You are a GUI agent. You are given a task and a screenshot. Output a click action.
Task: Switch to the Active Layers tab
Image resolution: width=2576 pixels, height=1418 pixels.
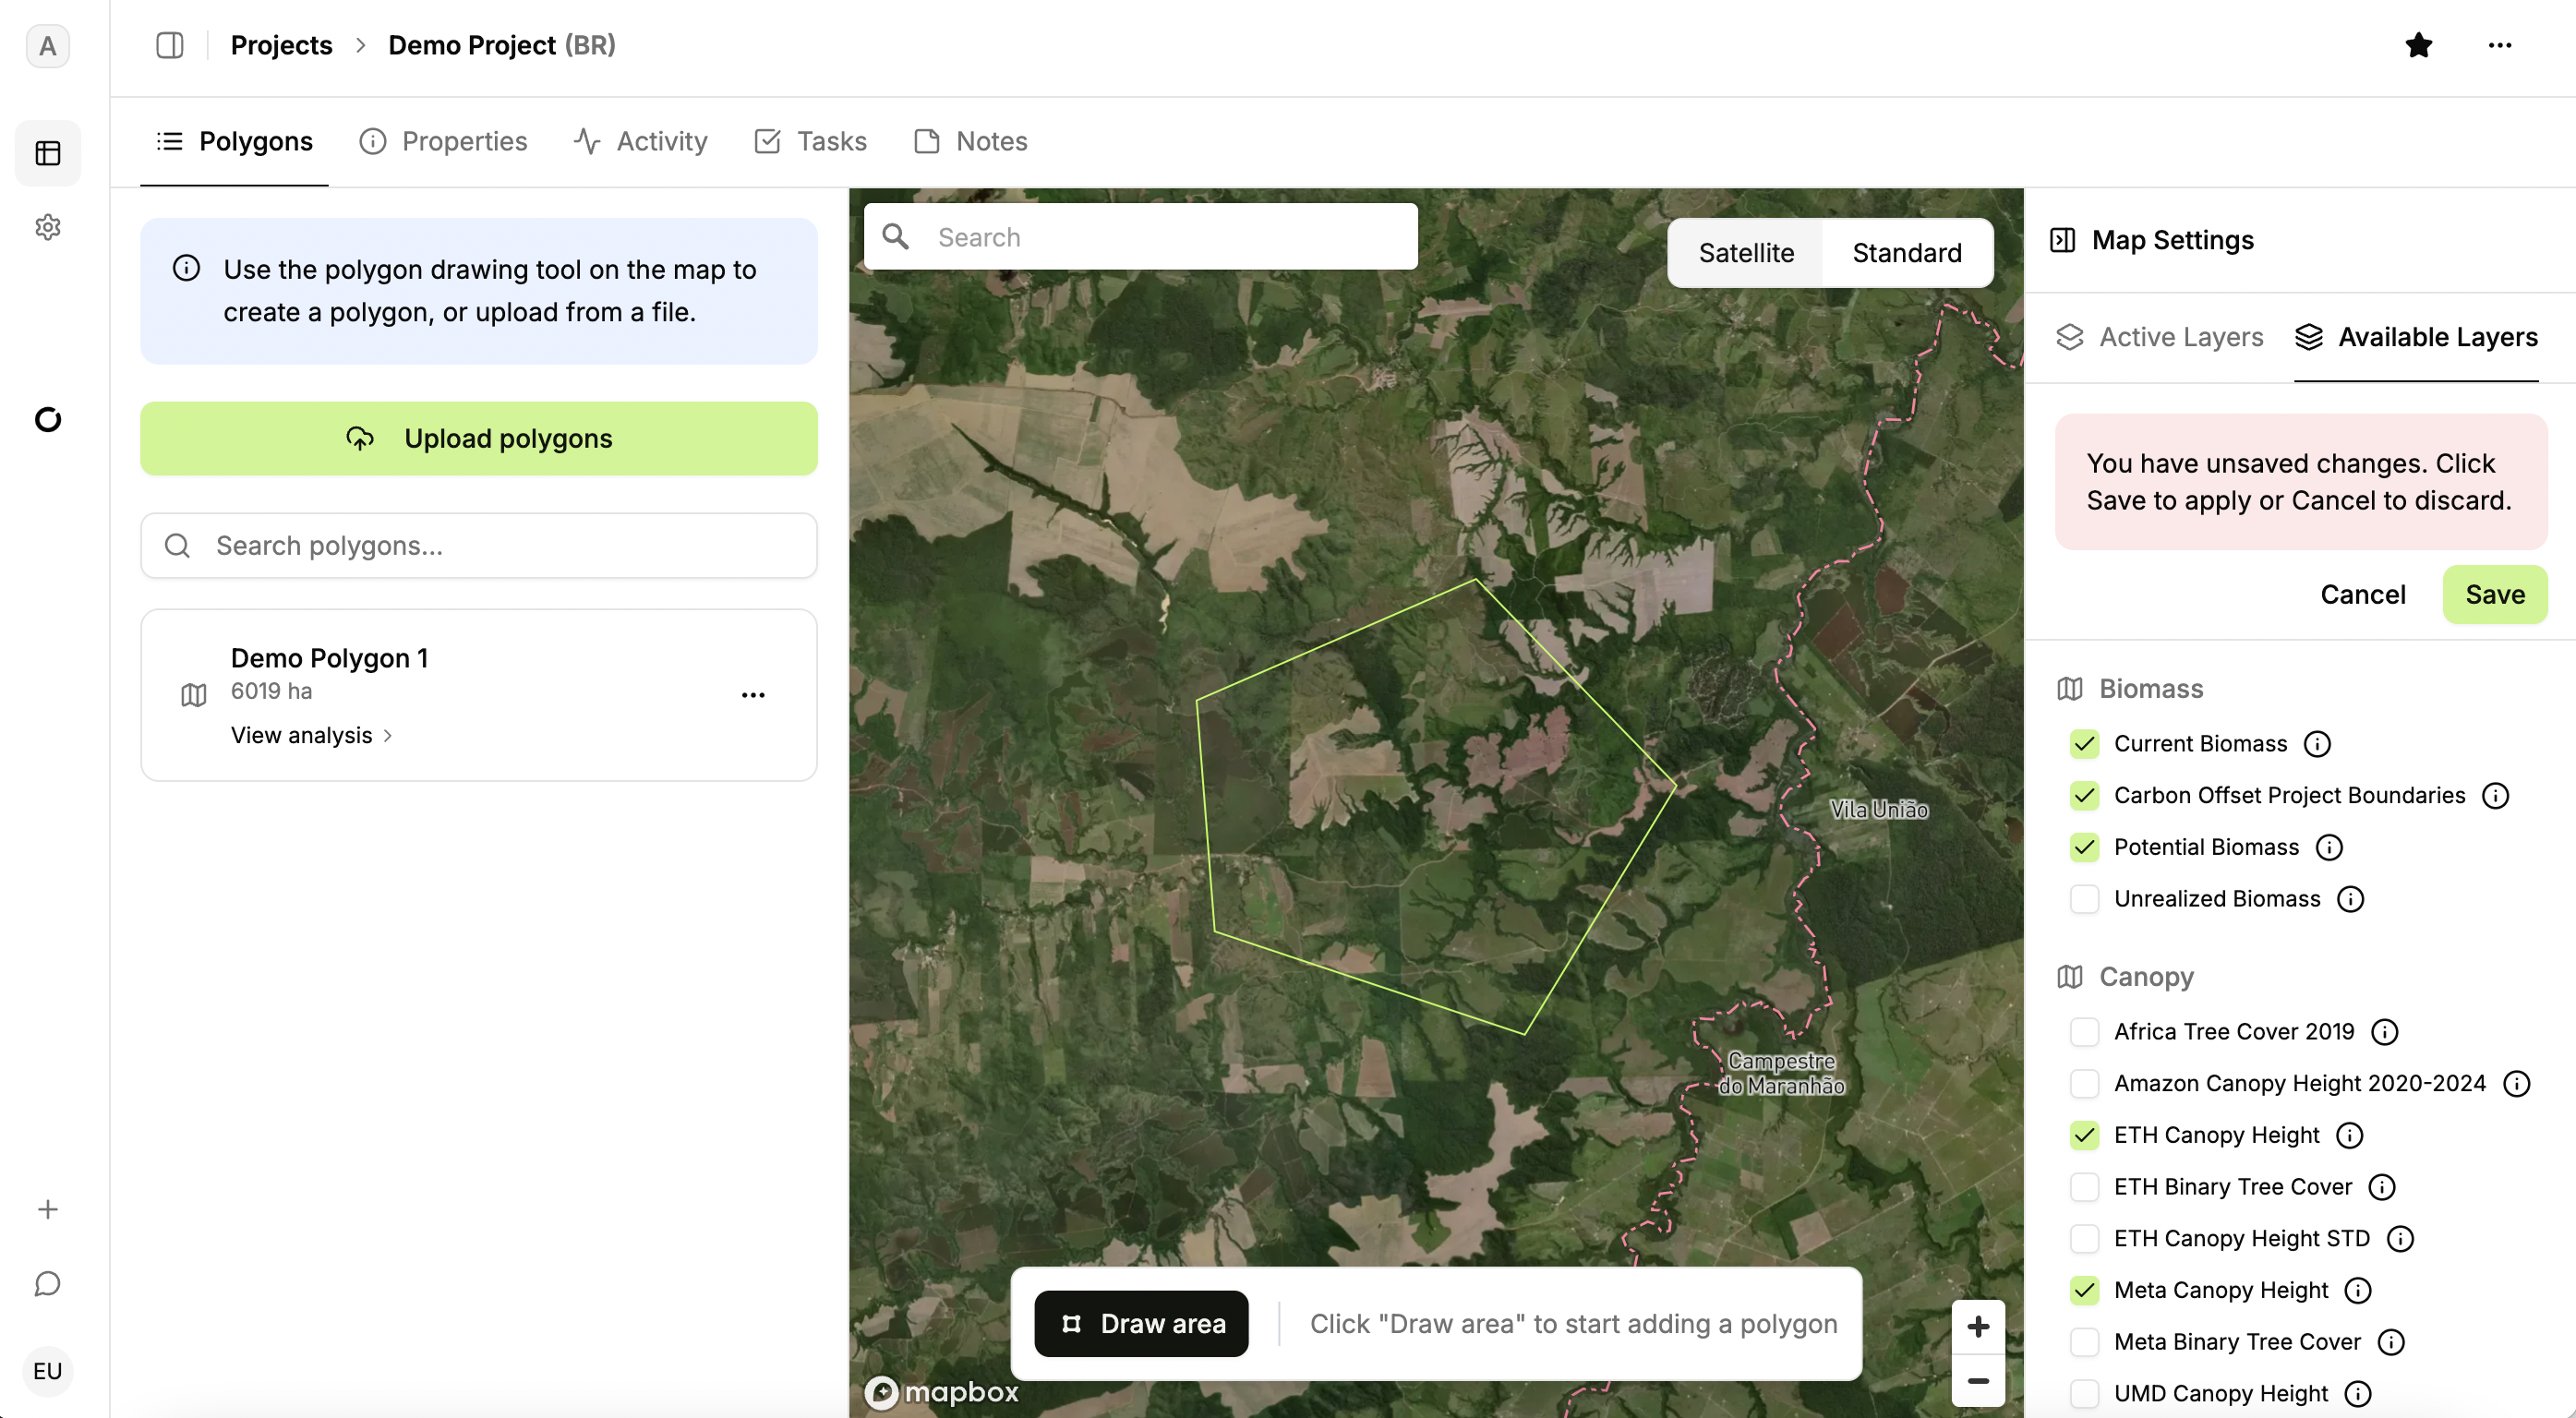pos(2160,337)
